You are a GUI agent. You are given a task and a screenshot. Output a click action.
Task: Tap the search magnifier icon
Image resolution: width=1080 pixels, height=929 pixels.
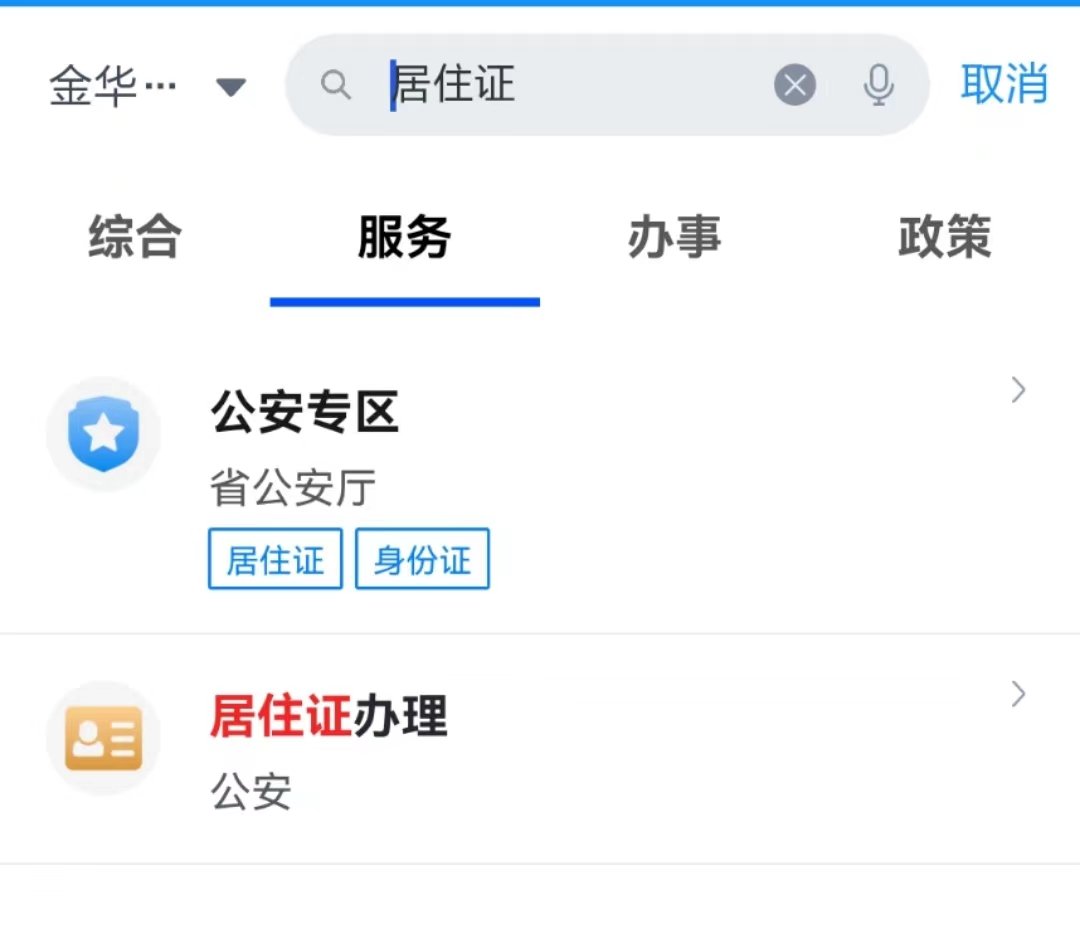tap(336, 86)
